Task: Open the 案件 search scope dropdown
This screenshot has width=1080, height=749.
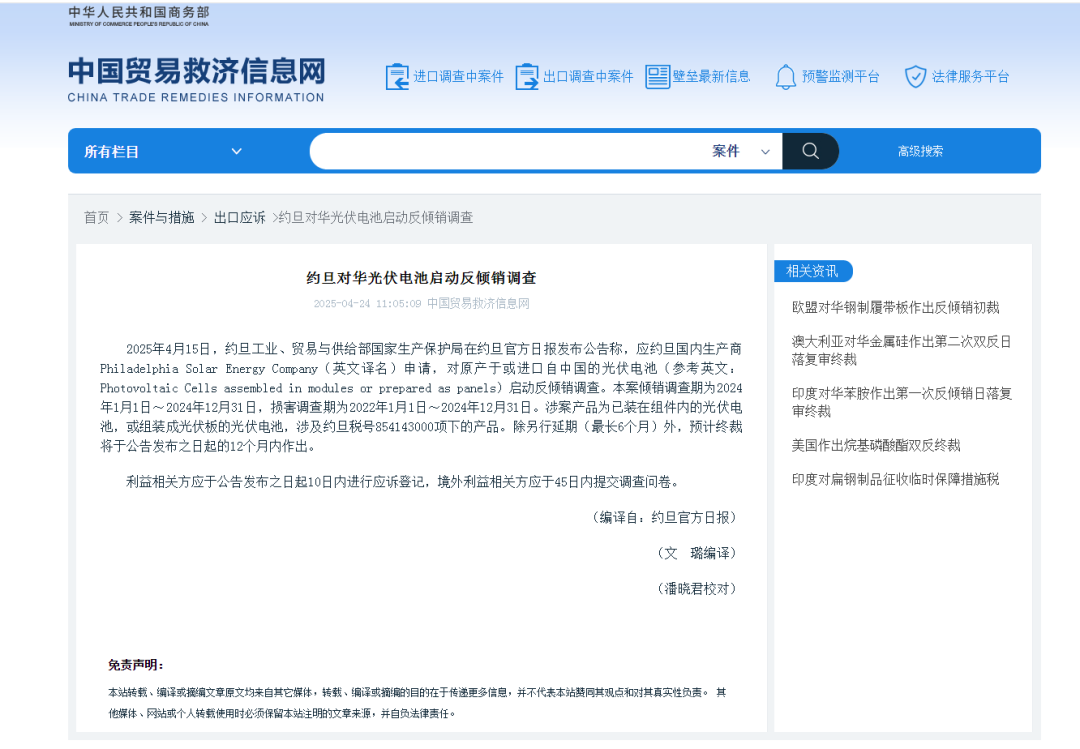Action: (742, 151)
